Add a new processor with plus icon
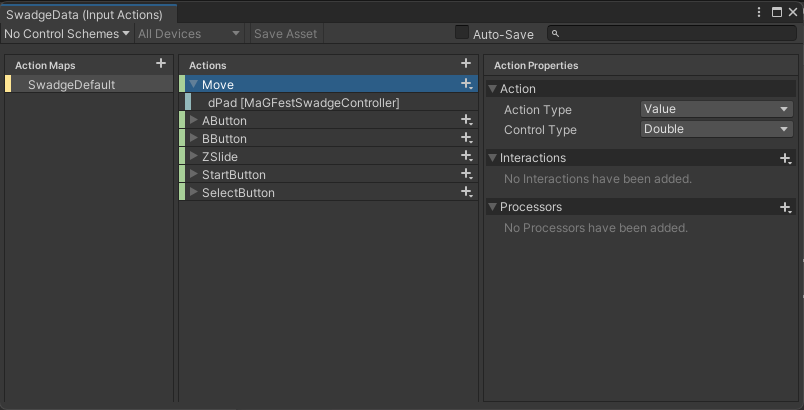The image size is (804, 410). click(x=786, y=207)
